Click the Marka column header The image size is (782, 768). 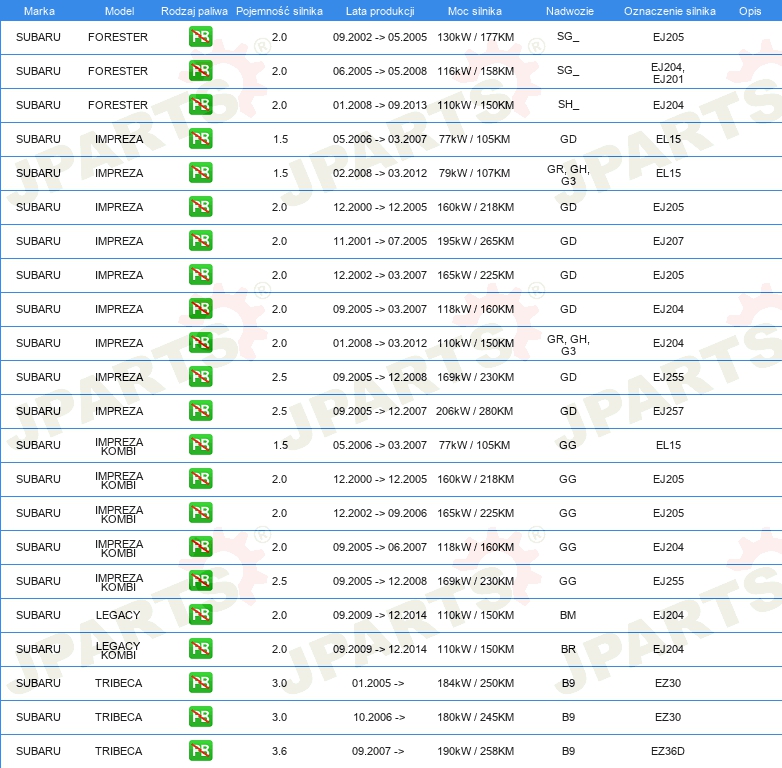coord(39,11)
